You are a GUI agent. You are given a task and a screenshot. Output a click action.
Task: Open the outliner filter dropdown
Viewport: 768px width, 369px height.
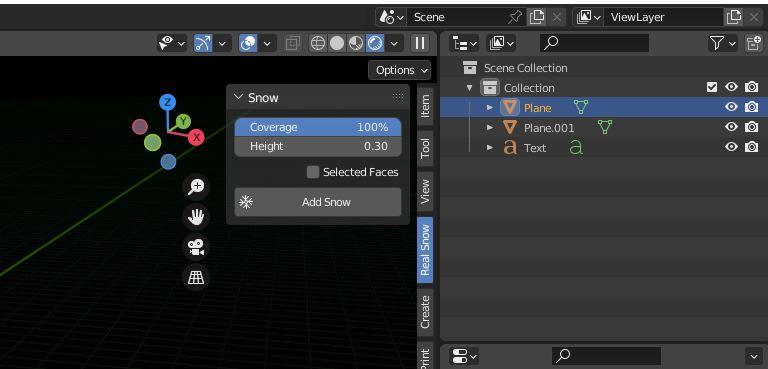723,44
